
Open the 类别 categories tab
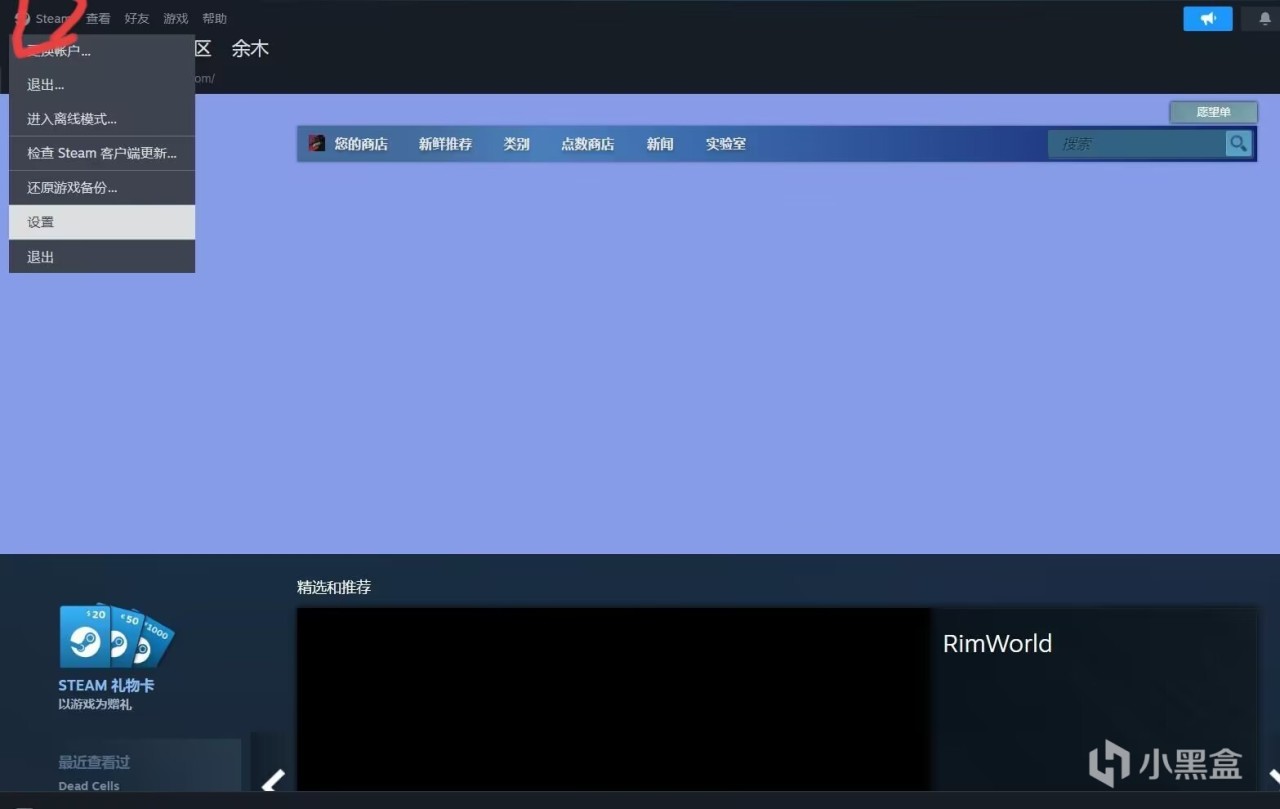point(517,144)
